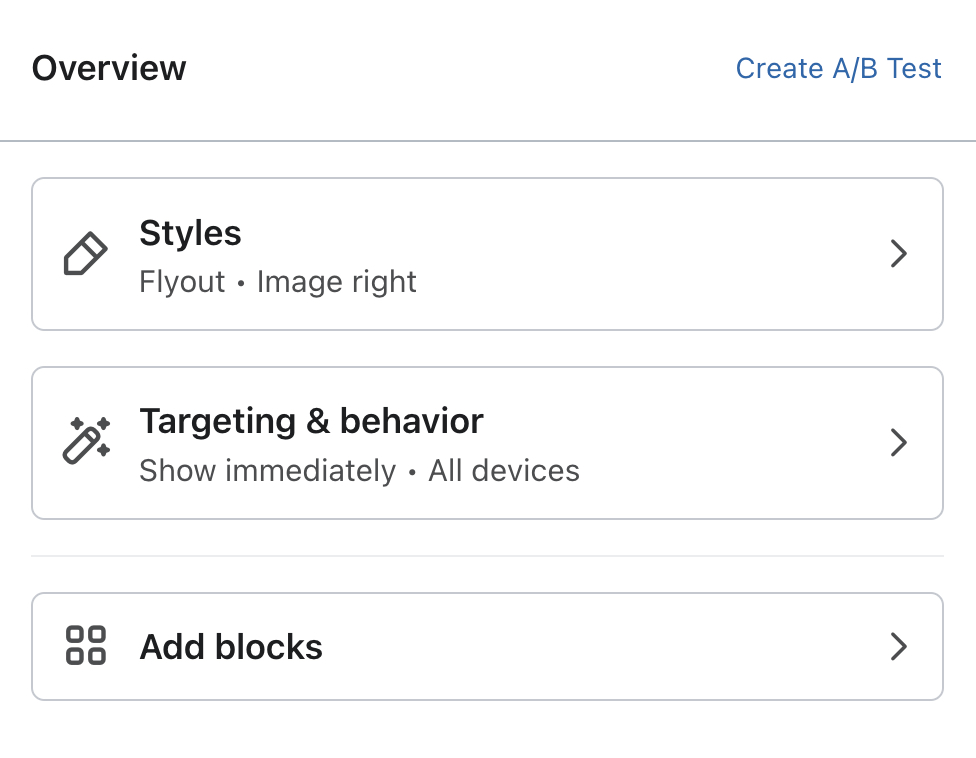Viewport: 976px width, 758px height.
Task: Select the Overview heading
Action: (x=108, y=68)
